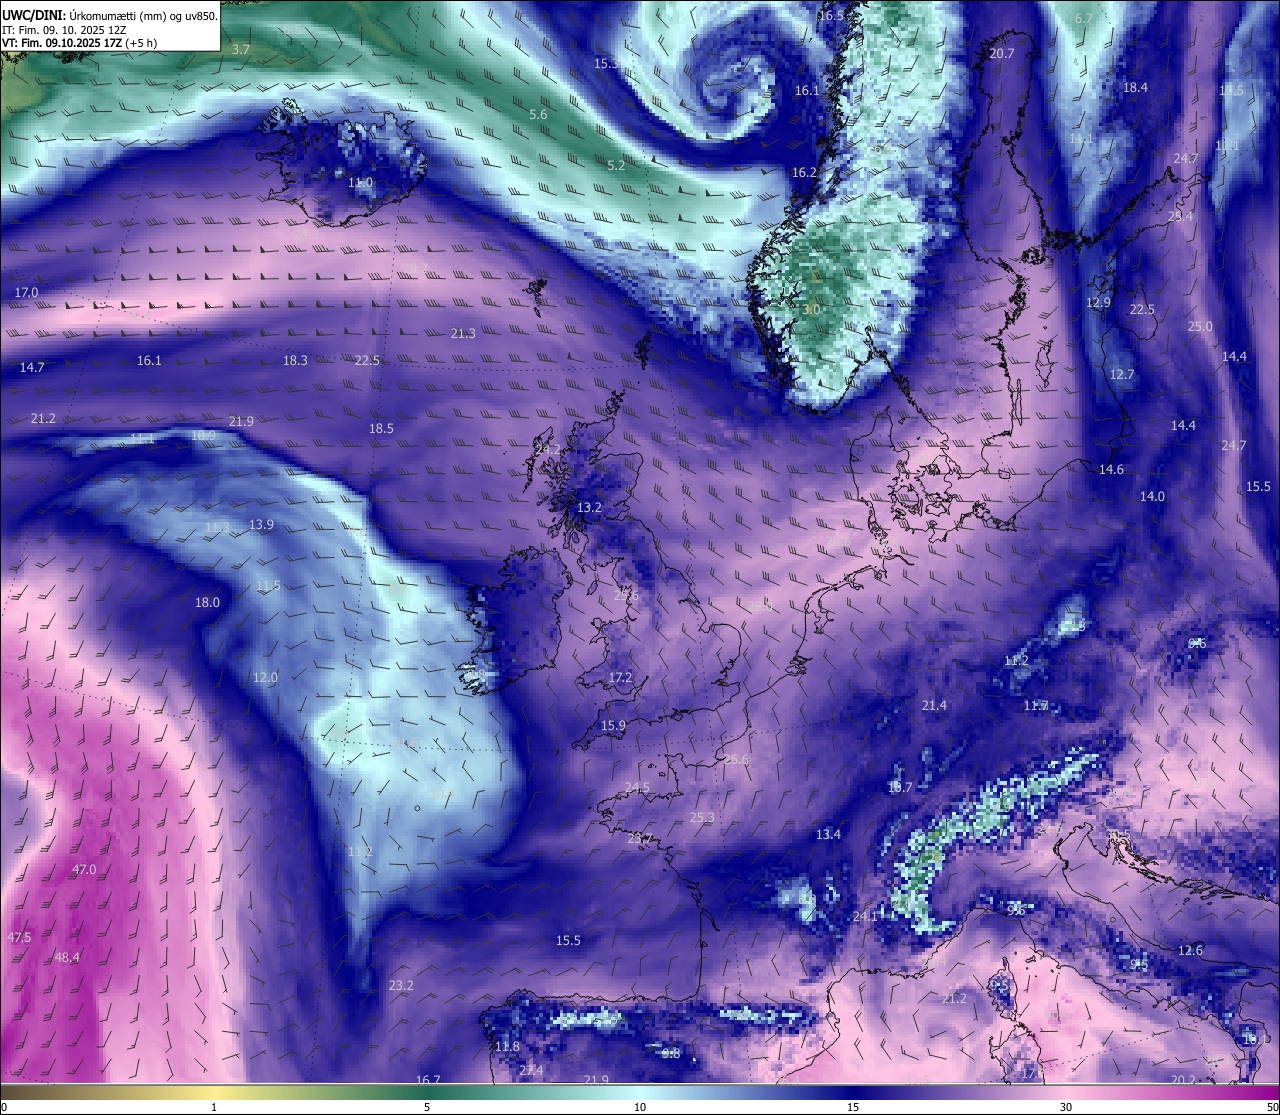This screenshot has width=1280, height=1115.
Task: Click the 48.4 value at the lower left
Action: [67, 957]
